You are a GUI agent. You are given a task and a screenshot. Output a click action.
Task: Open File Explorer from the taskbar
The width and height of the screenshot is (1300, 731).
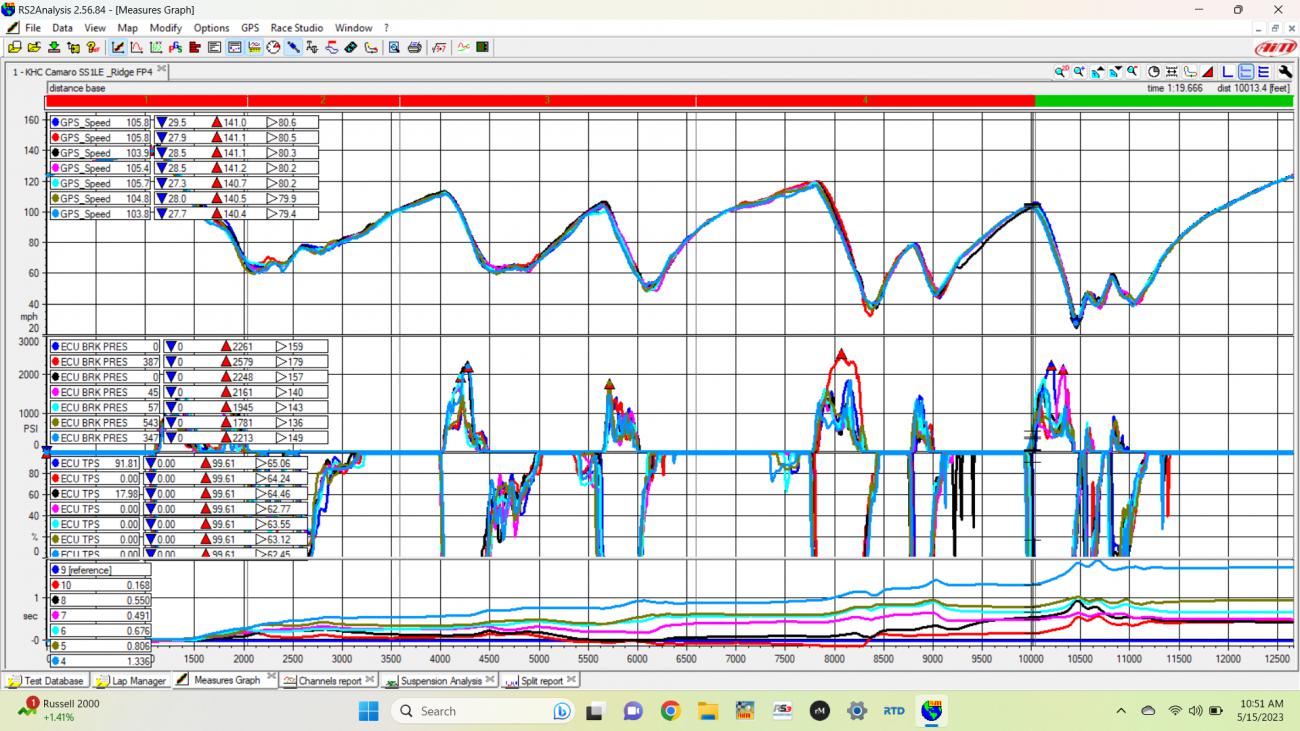[708, 711]
